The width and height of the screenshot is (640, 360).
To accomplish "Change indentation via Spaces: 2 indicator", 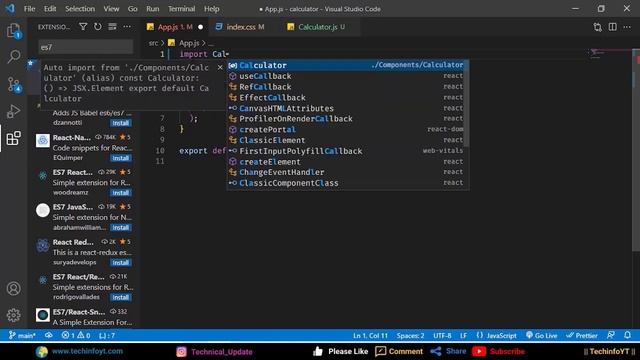I will tap(410, 336).
